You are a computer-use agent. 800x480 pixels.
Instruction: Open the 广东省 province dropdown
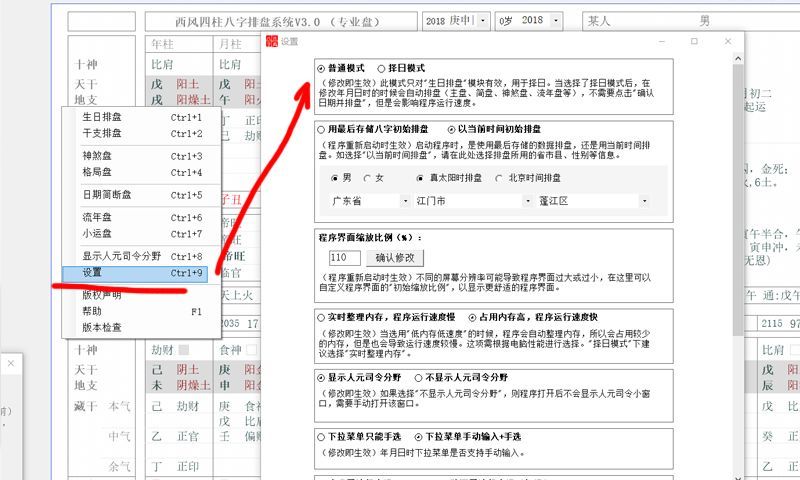(405, 201)
